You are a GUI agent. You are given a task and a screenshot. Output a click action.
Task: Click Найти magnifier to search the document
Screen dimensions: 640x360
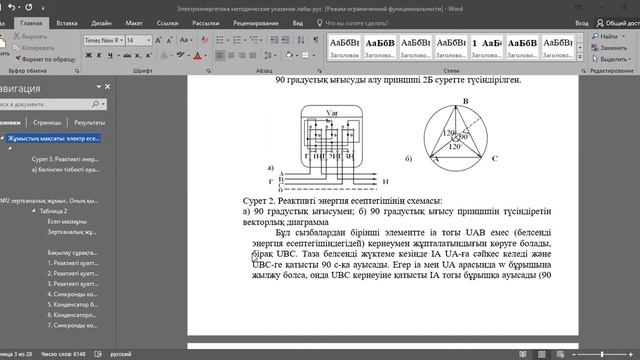[x=605, y=36]
